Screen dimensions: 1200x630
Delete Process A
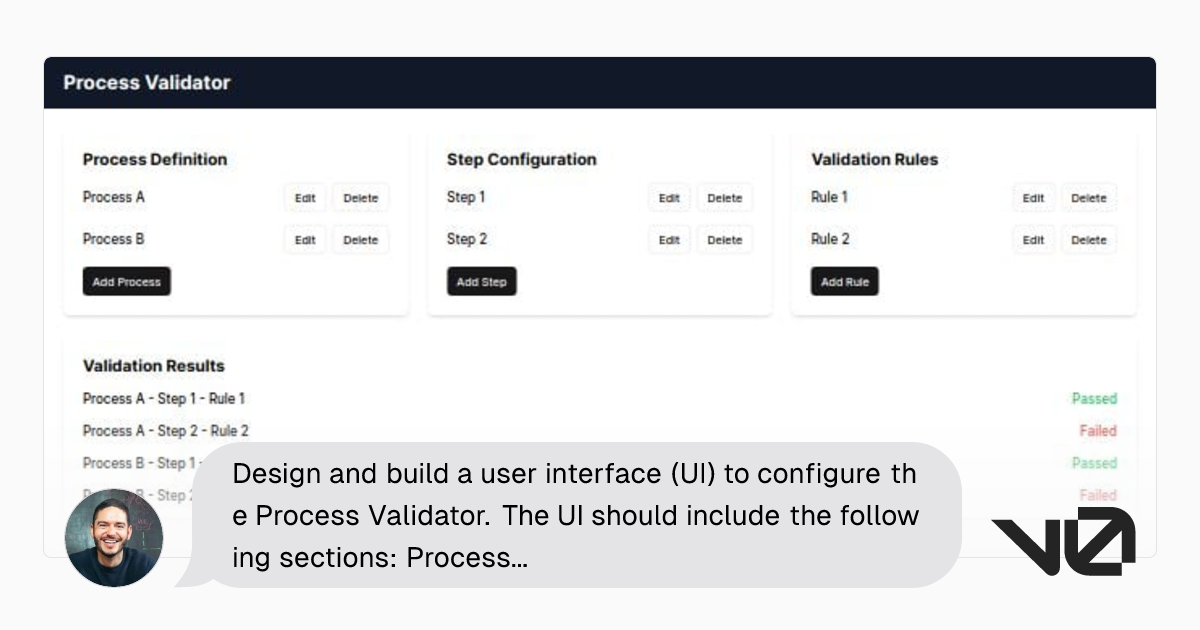click(360, 197)
